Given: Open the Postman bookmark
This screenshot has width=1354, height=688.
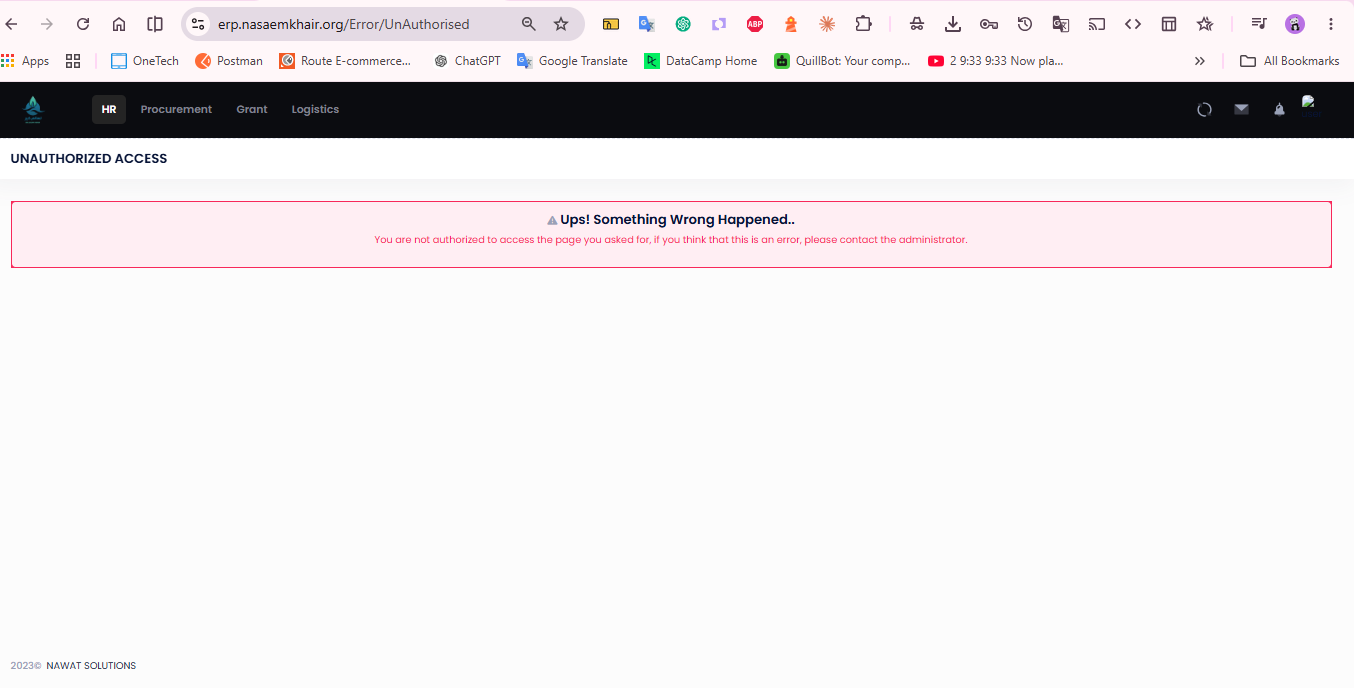Looking at the screenshot, I should click(x=229, y=61).
